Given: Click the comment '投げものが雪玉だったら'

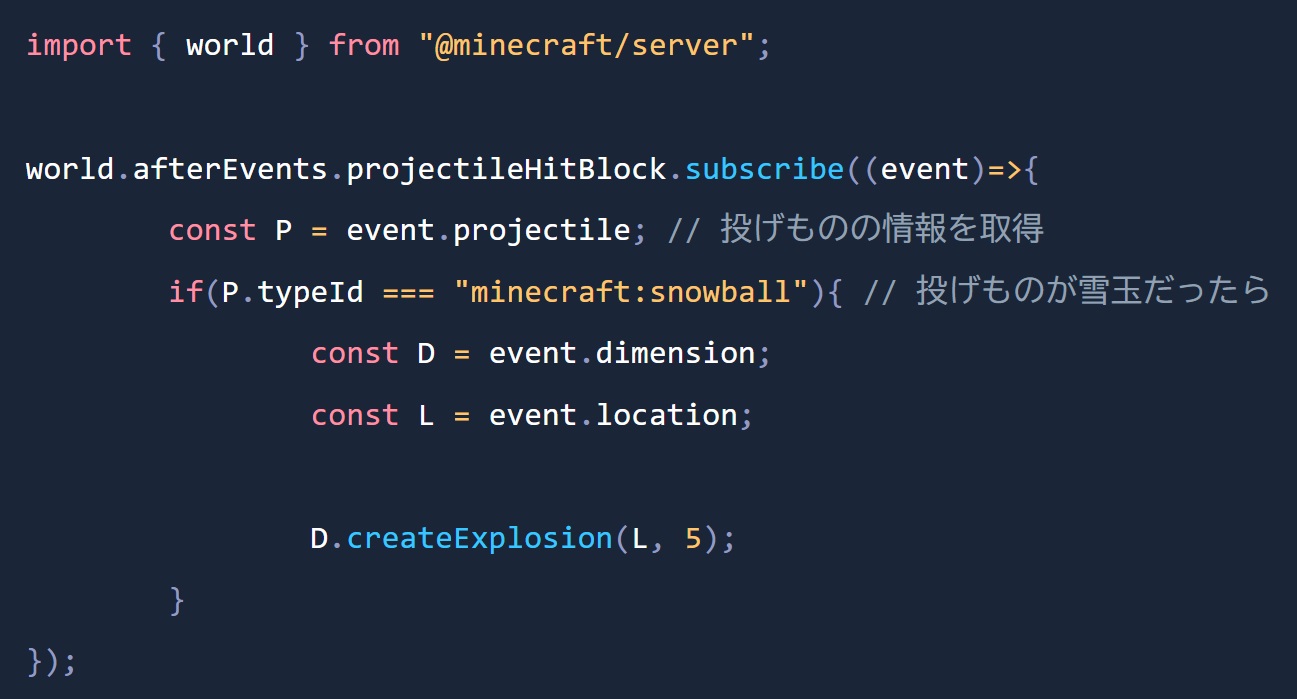Looking at the screenshot, I should click(1093, 292).
